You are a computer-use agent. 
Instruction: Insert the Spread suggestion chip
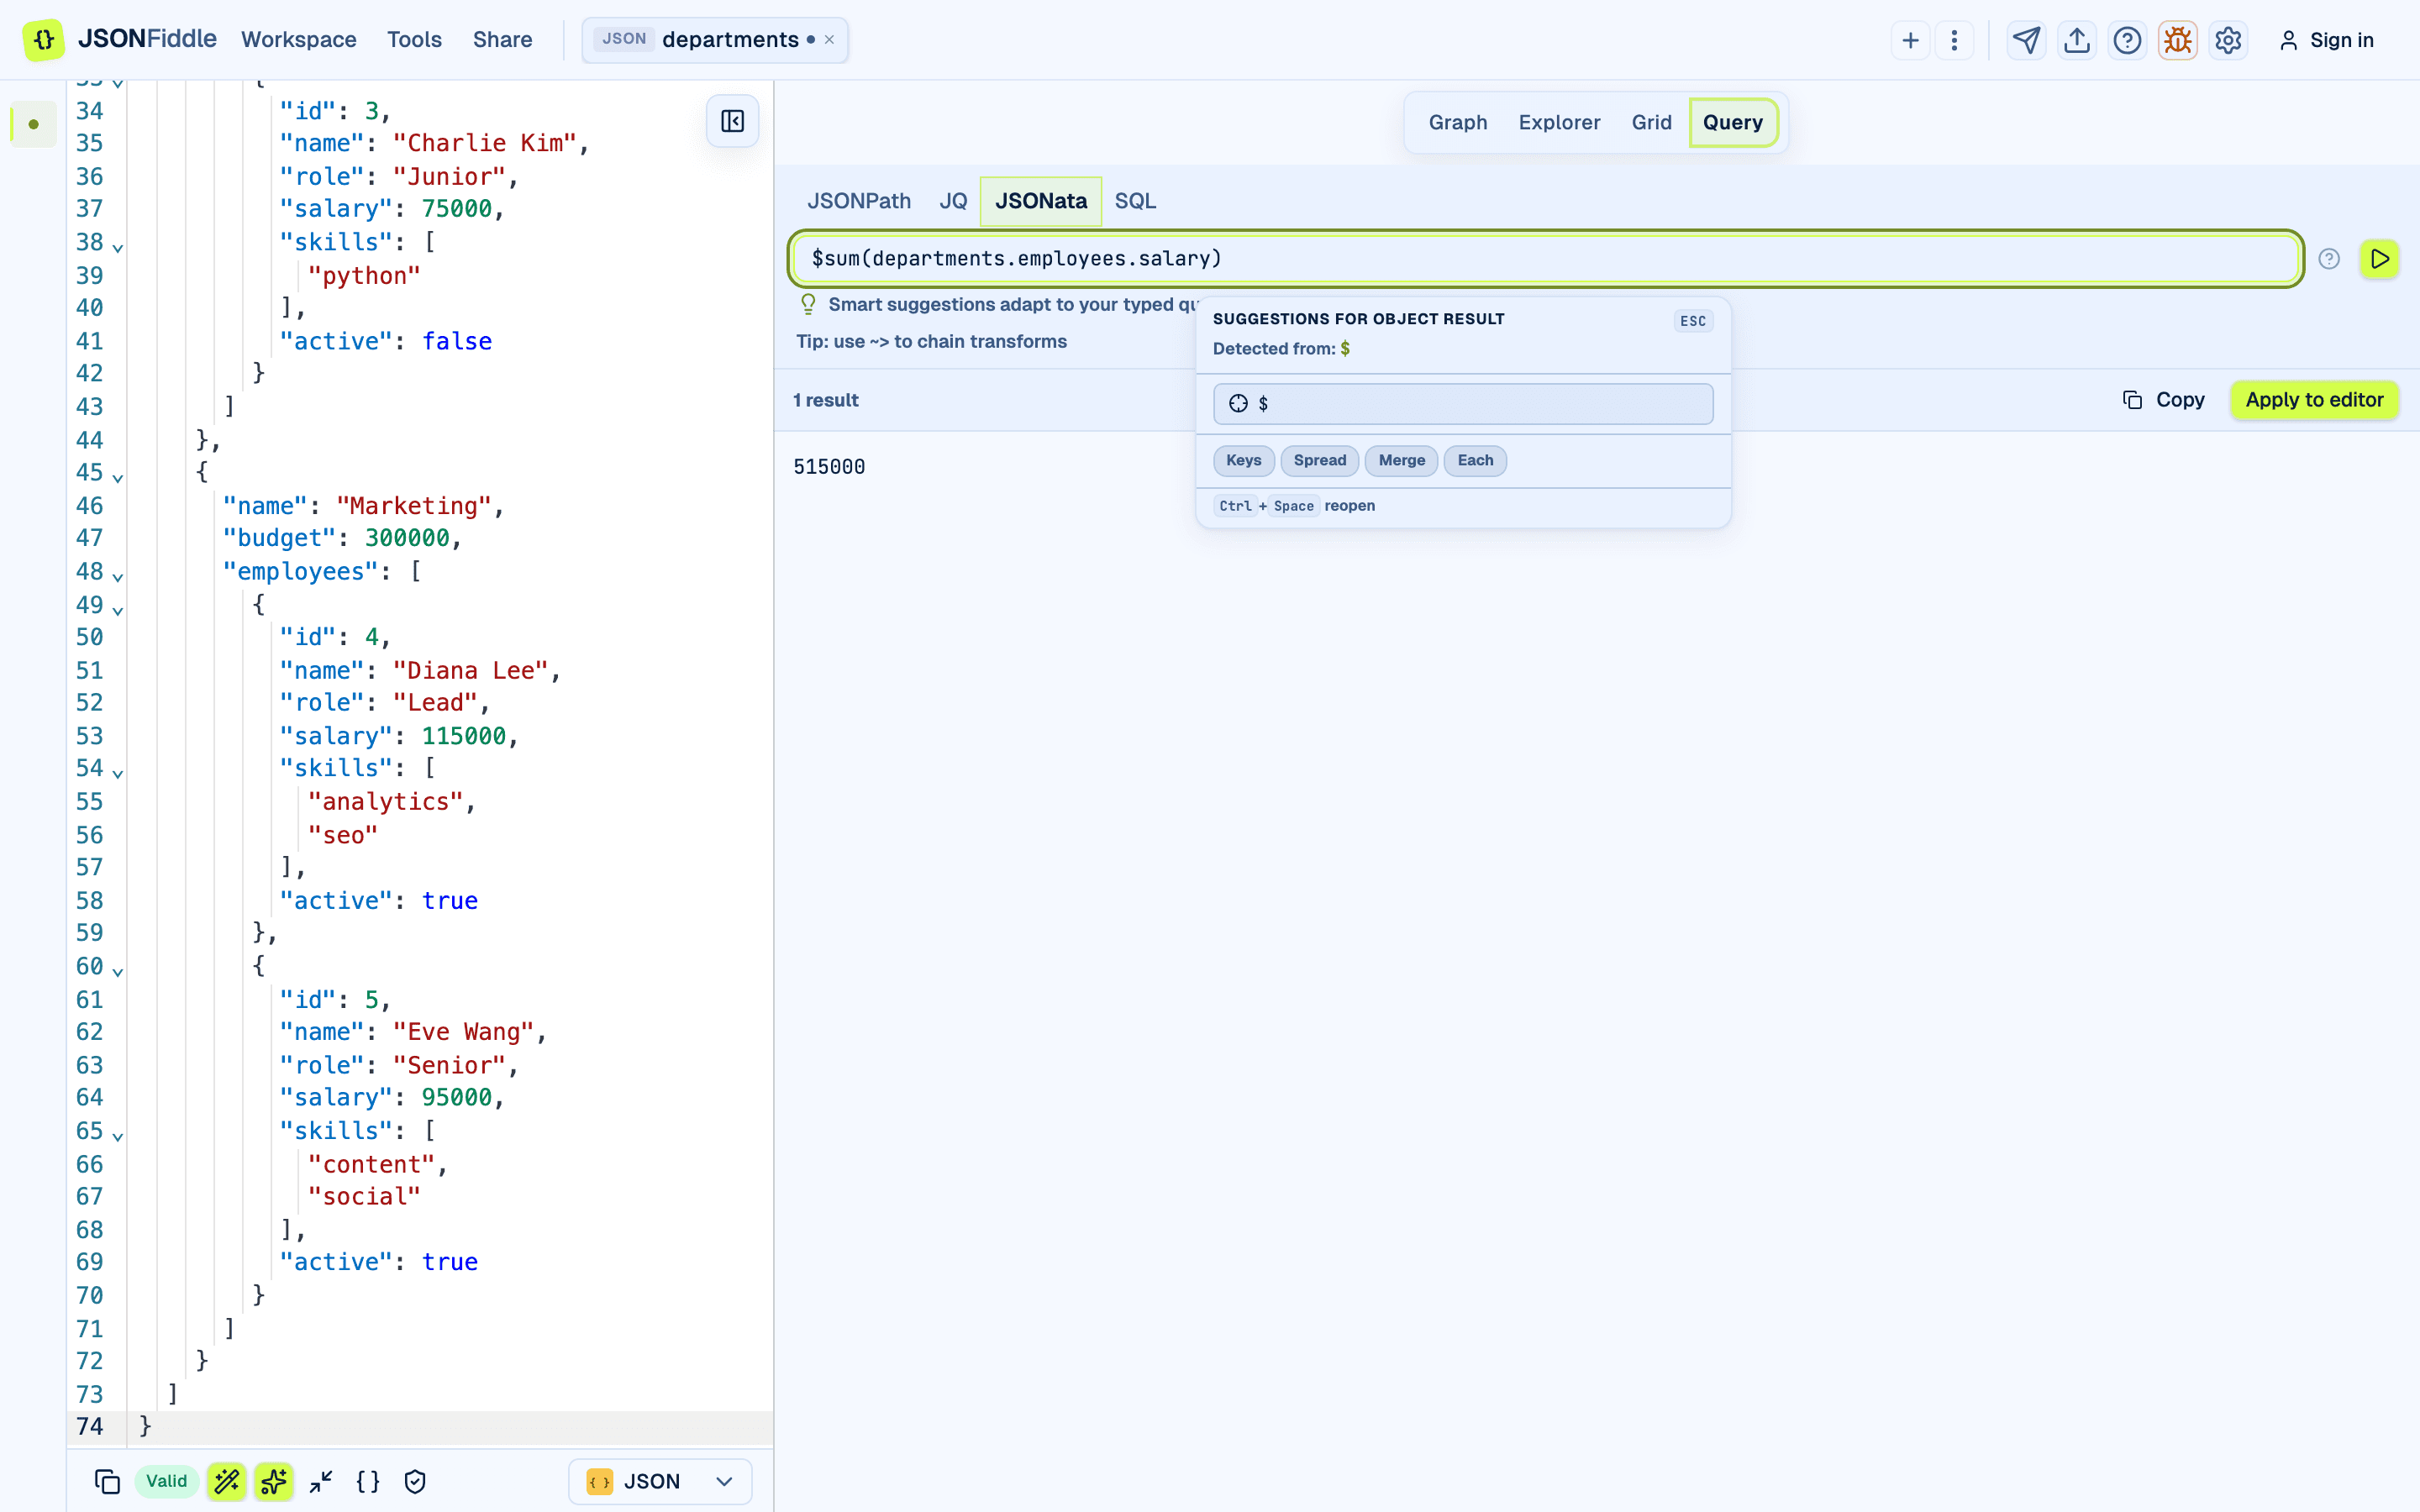[x=1319, y=460]
